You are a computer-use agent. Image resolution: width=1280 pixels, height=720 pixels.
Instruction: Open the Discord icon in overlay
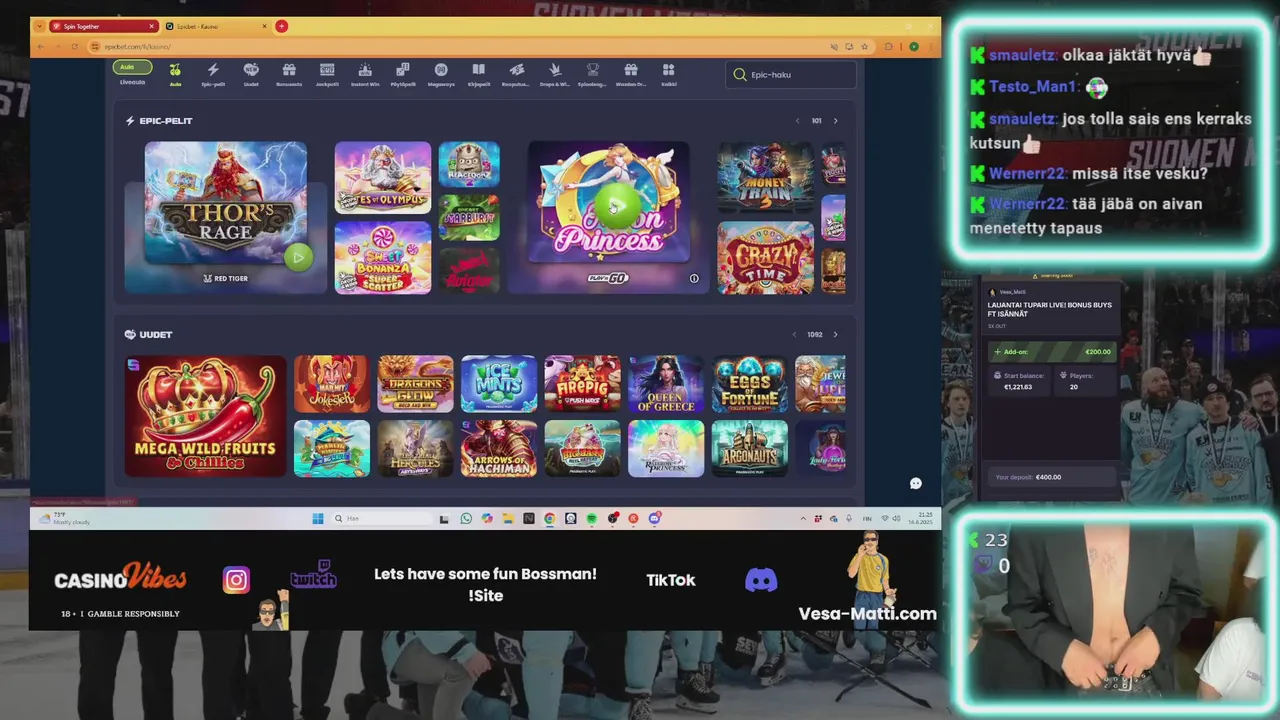[x=761, y=580]
